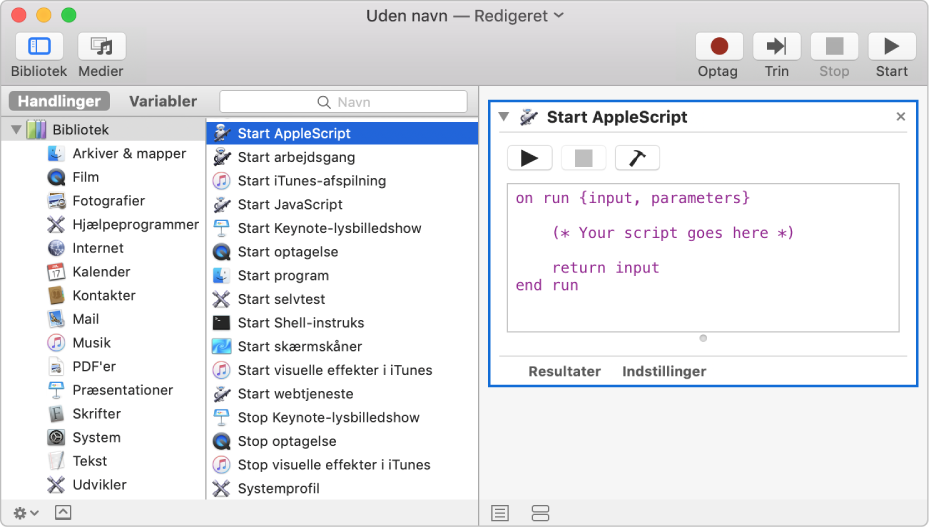Screen dimensions: 931x529
Task: Remove the Start AppleScript action with X
Action: click(x=900, y=117)
